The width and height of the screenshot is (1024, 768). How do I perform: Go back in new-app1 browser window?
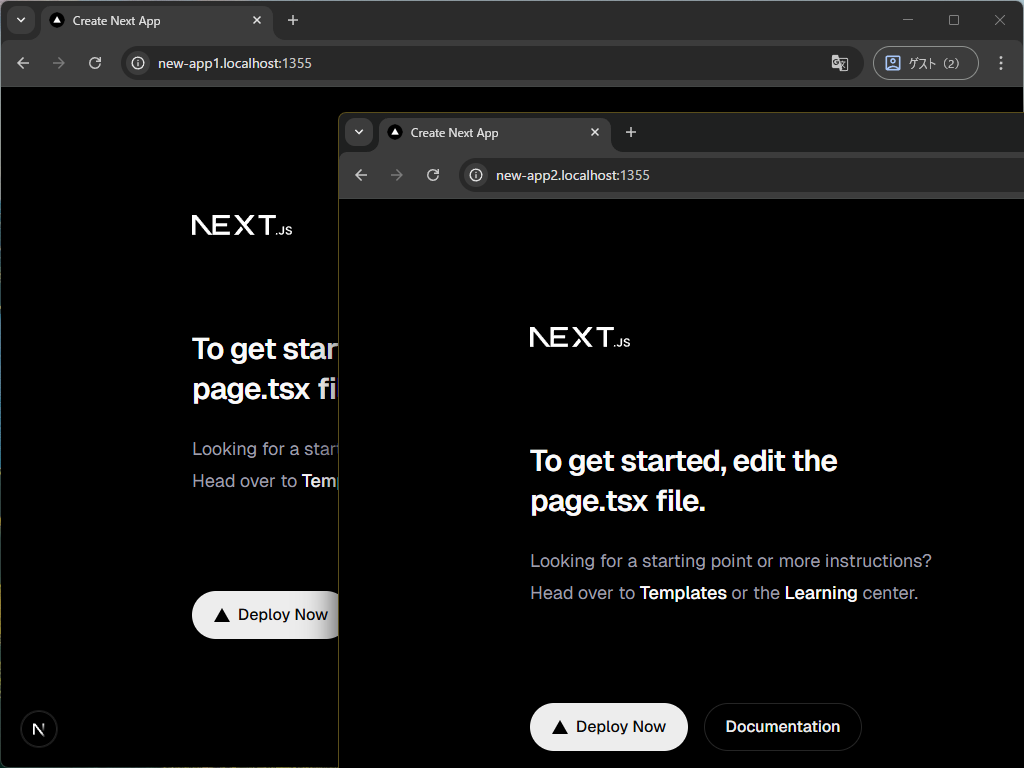point(24,63)
